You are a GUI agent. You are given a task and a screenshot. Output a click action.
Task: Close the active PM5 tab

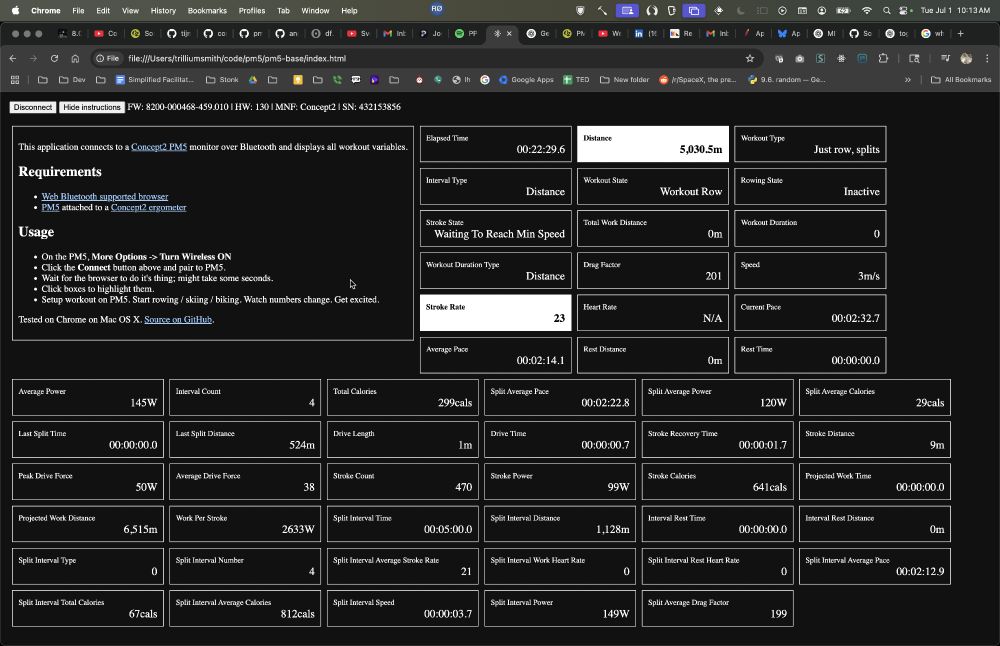point(509,33)
